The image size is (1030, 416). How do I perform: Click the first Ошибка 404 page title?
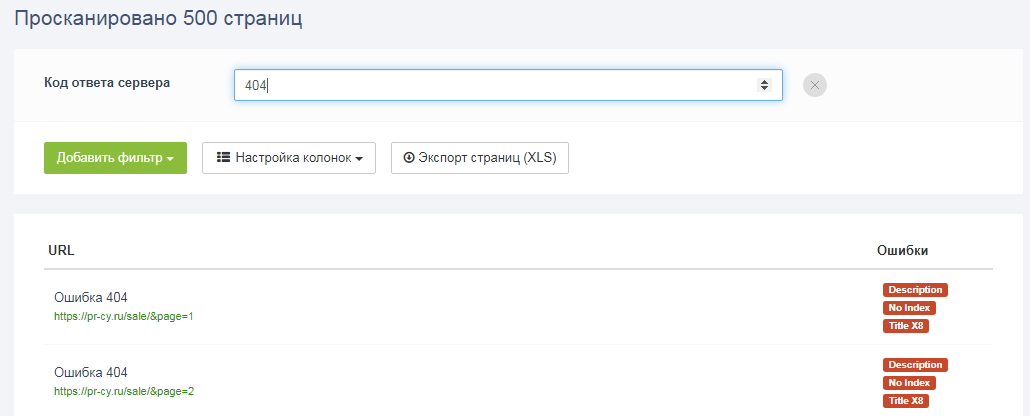91,297
